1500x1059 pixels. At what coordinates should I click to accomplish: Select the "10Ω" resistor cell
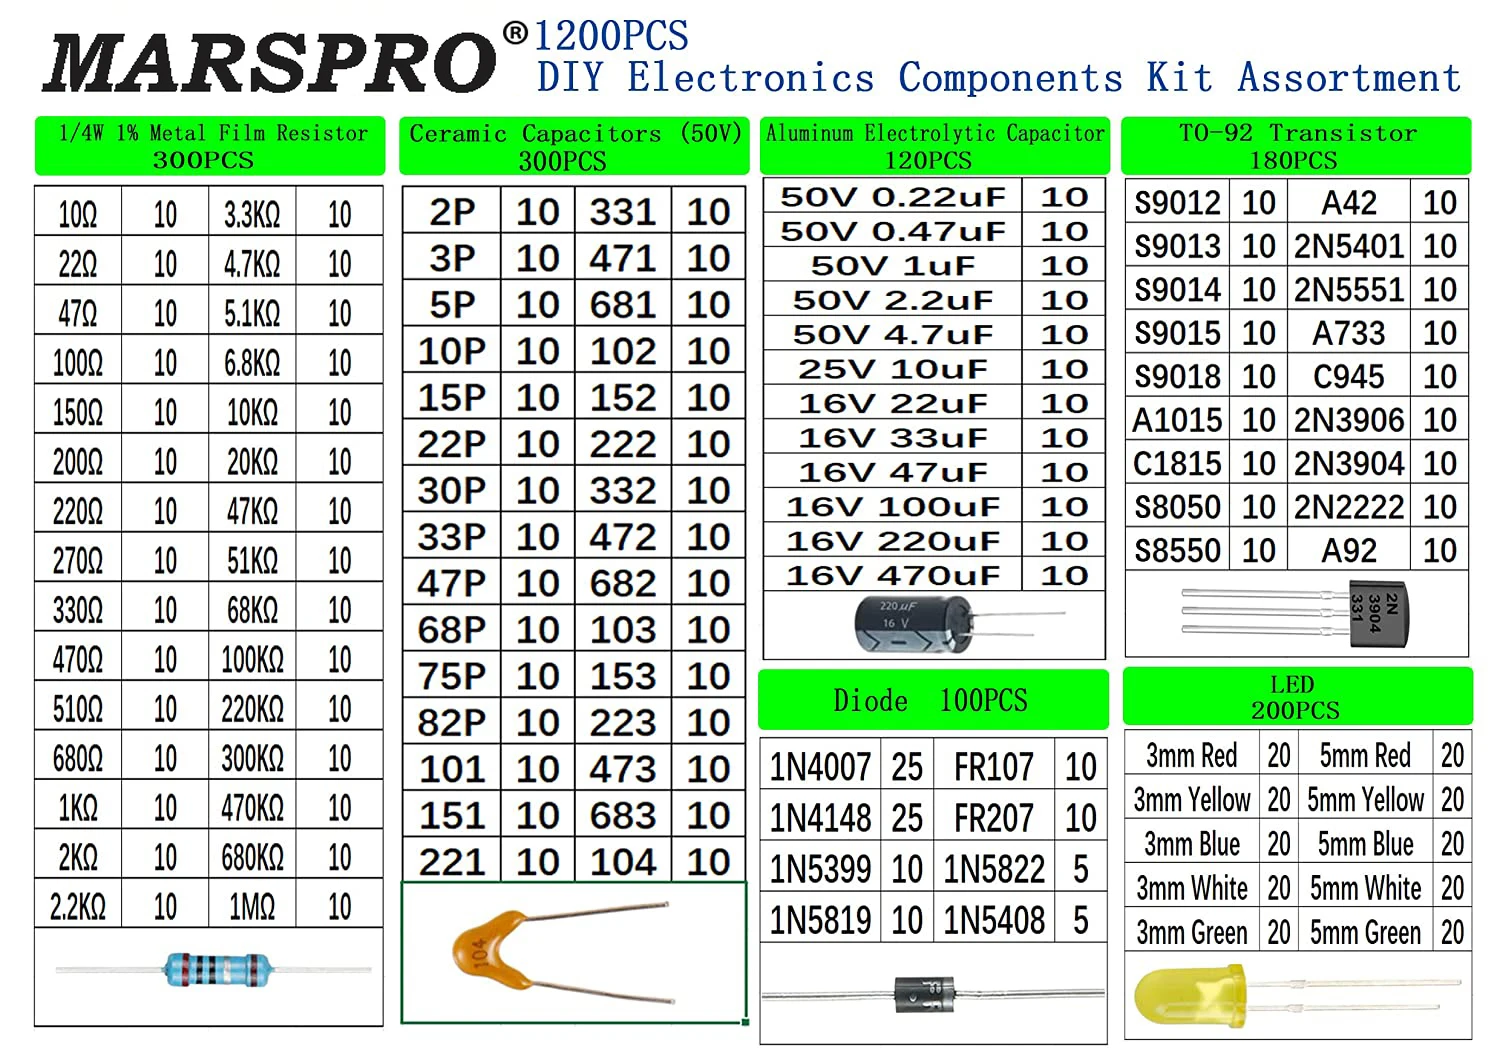tap(78, 212)
